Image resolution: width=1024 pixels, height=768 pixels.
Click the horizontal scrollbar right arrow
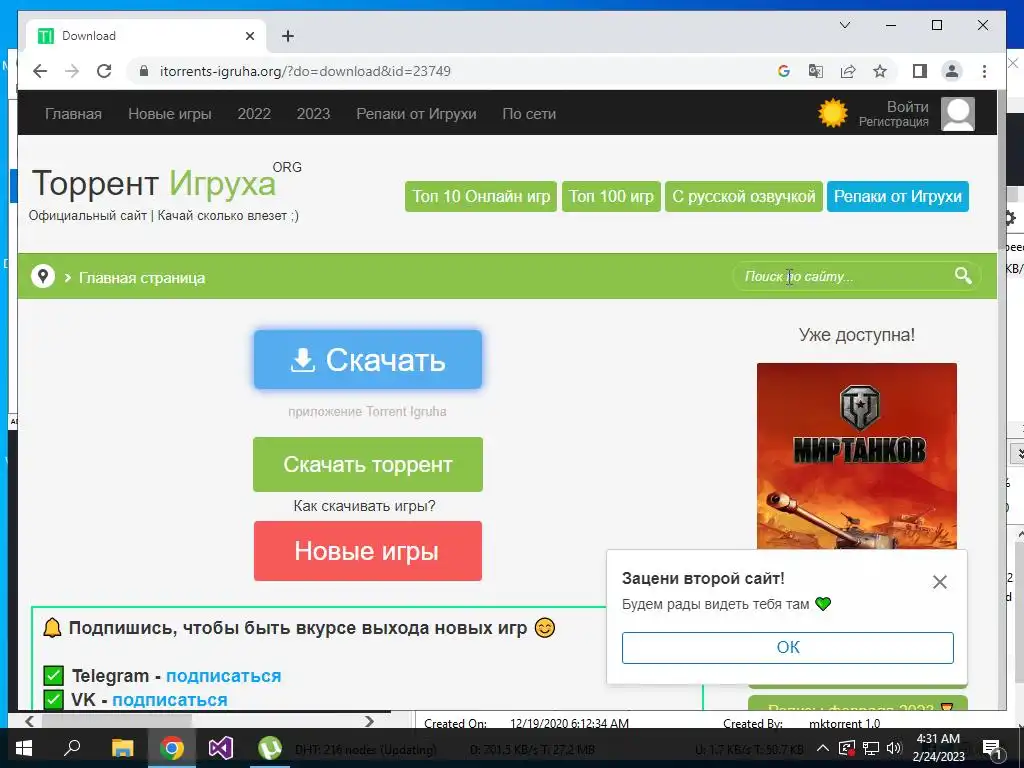(370, 721)
